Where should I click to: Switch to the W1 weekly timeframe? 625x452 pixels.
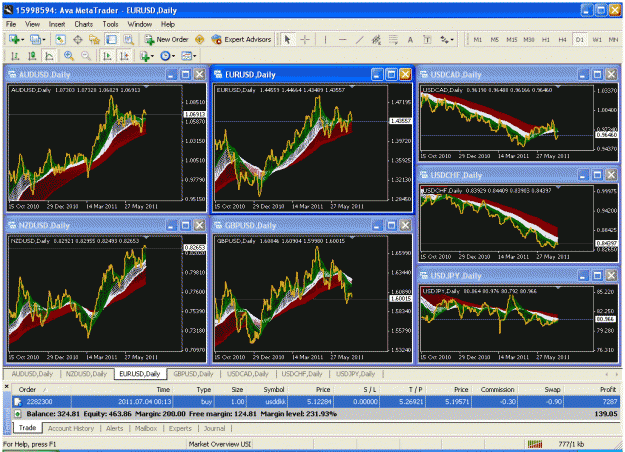pyautogui.click(x=597, y=39)
